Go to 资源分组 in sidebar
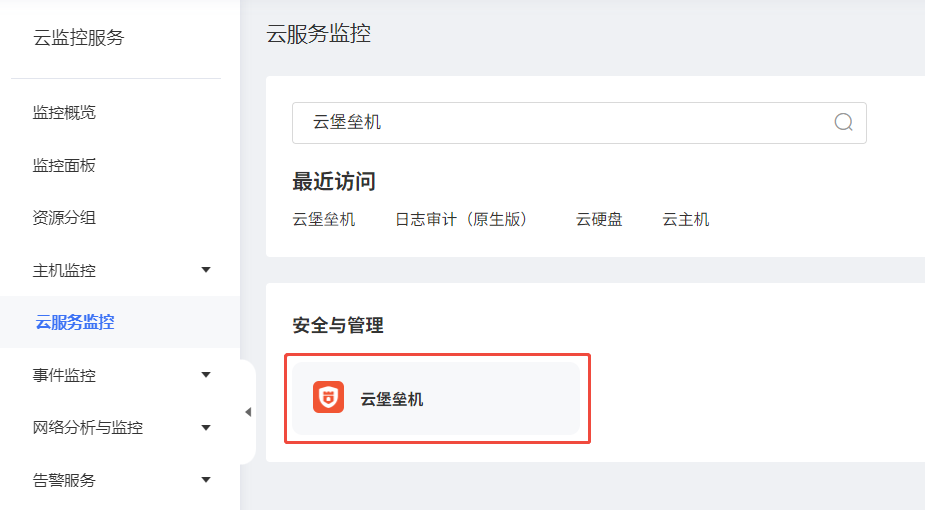 click(x=64, y=218)
